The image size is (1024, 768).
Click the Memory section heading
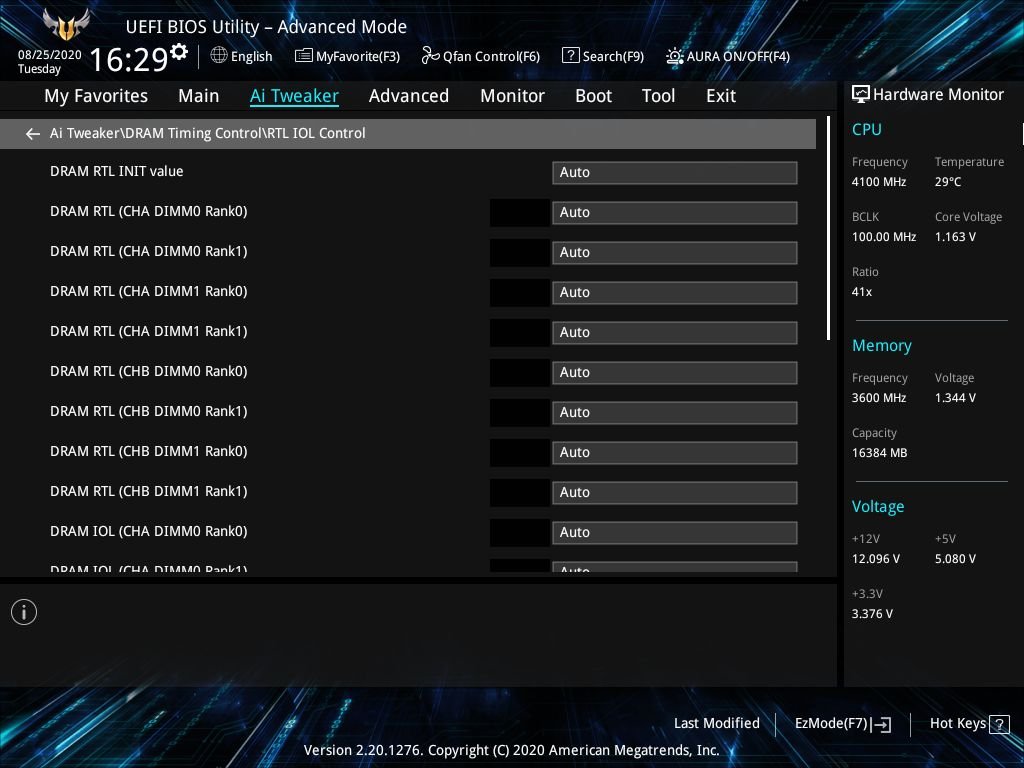pyautogui.click(x=882, y=345)
